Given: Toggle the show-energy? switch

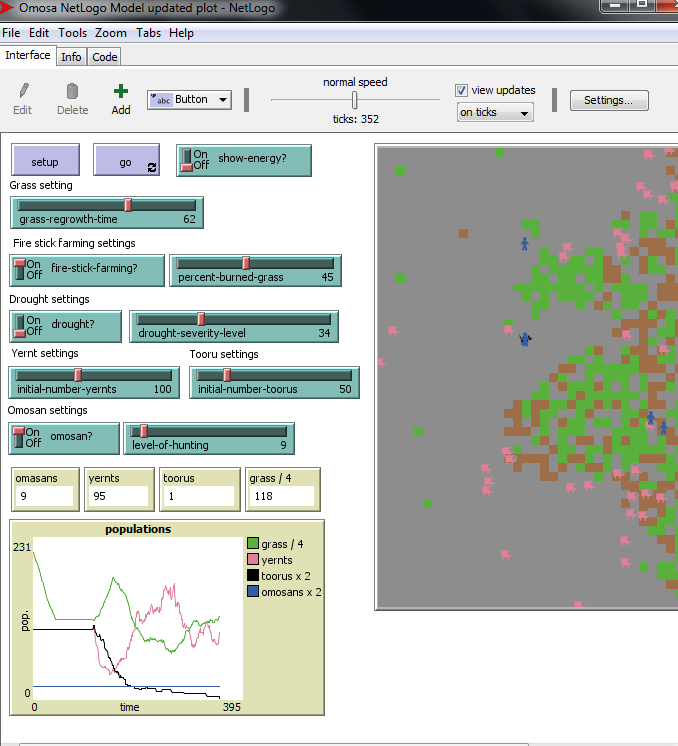Looking at the screenshot, I should click(187, 160).
